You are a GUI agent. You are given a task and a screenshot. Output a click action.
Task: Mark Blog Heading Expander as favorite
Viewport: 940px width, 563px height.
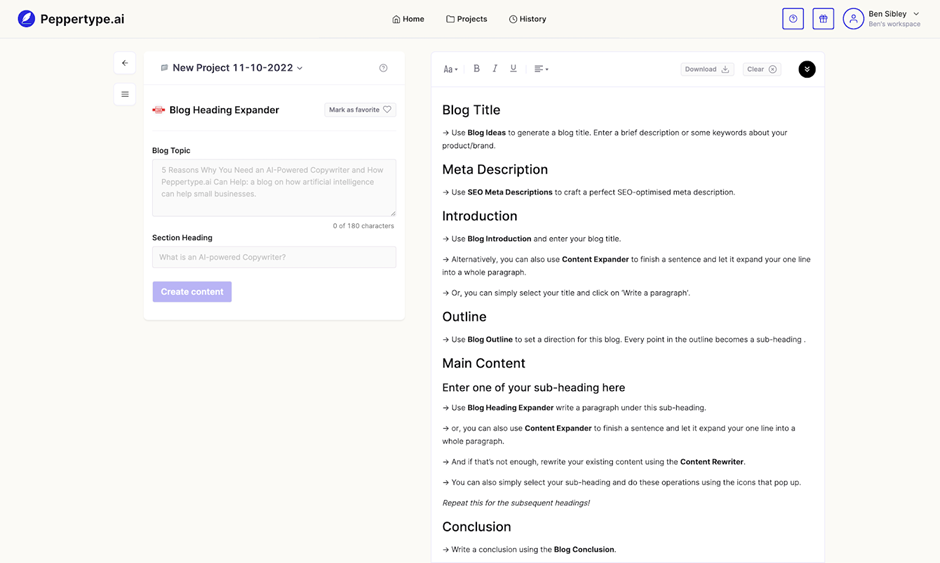pos(360,110)
